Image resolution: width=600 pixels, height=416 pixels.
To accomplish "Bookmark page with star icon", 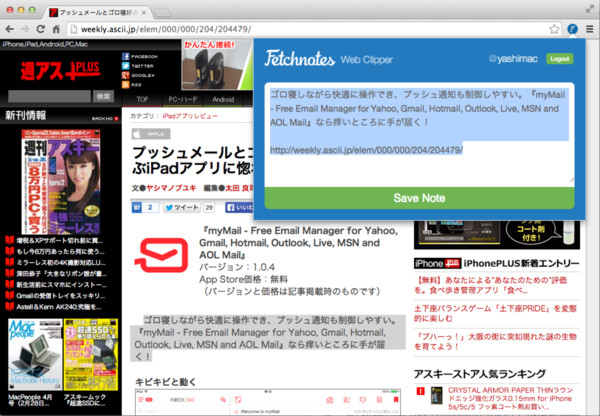I will click(x=554, y=29).
